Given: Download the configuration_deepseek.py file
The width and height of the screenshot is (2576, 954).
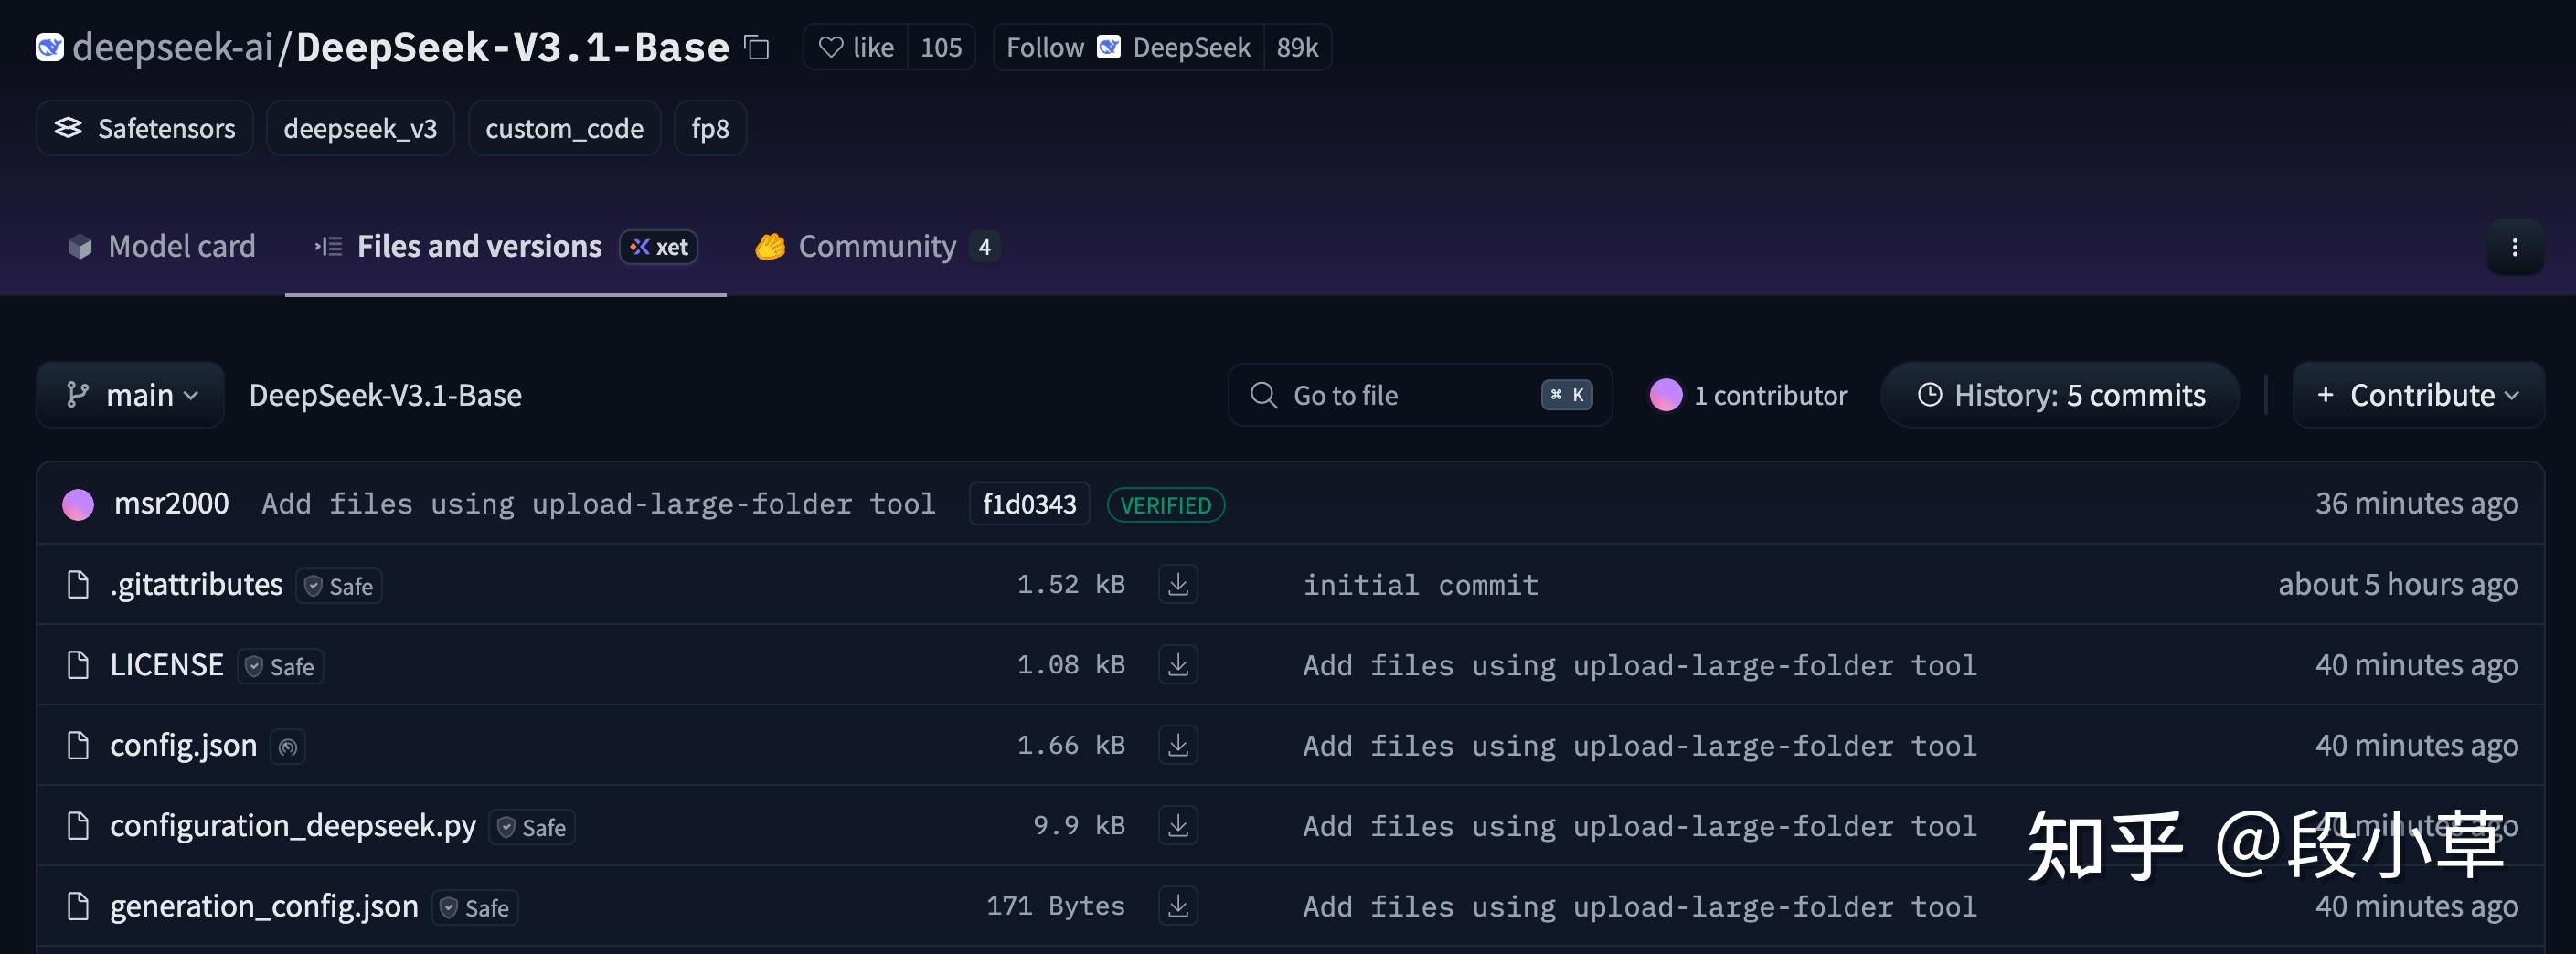Looking at the screenshot, I should pyautogui.click(x=1178, y=825).
